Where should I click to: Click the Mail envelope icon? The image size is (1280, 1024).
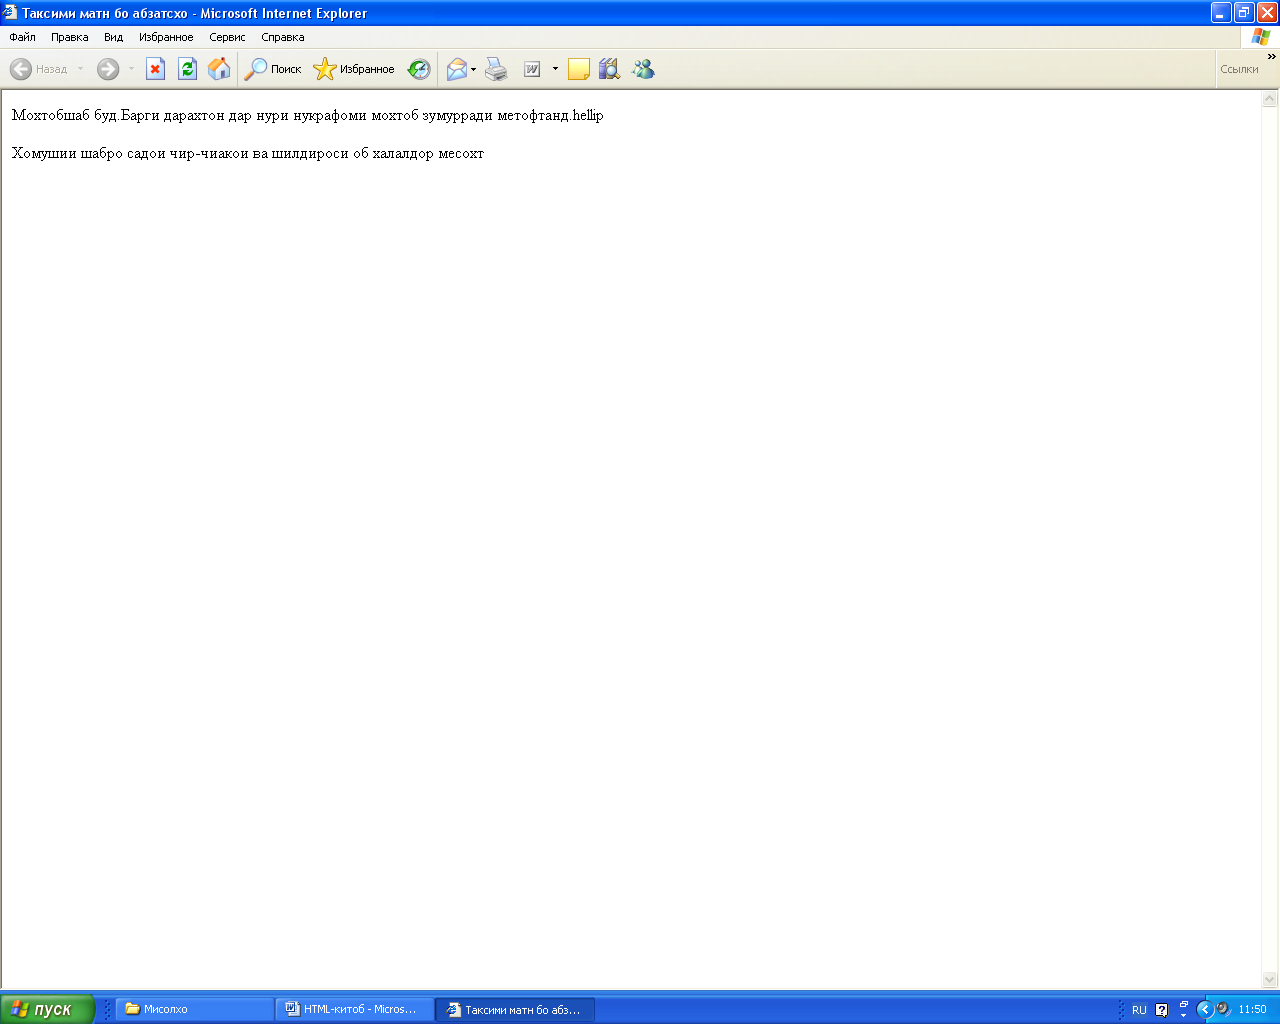(456, 69)
